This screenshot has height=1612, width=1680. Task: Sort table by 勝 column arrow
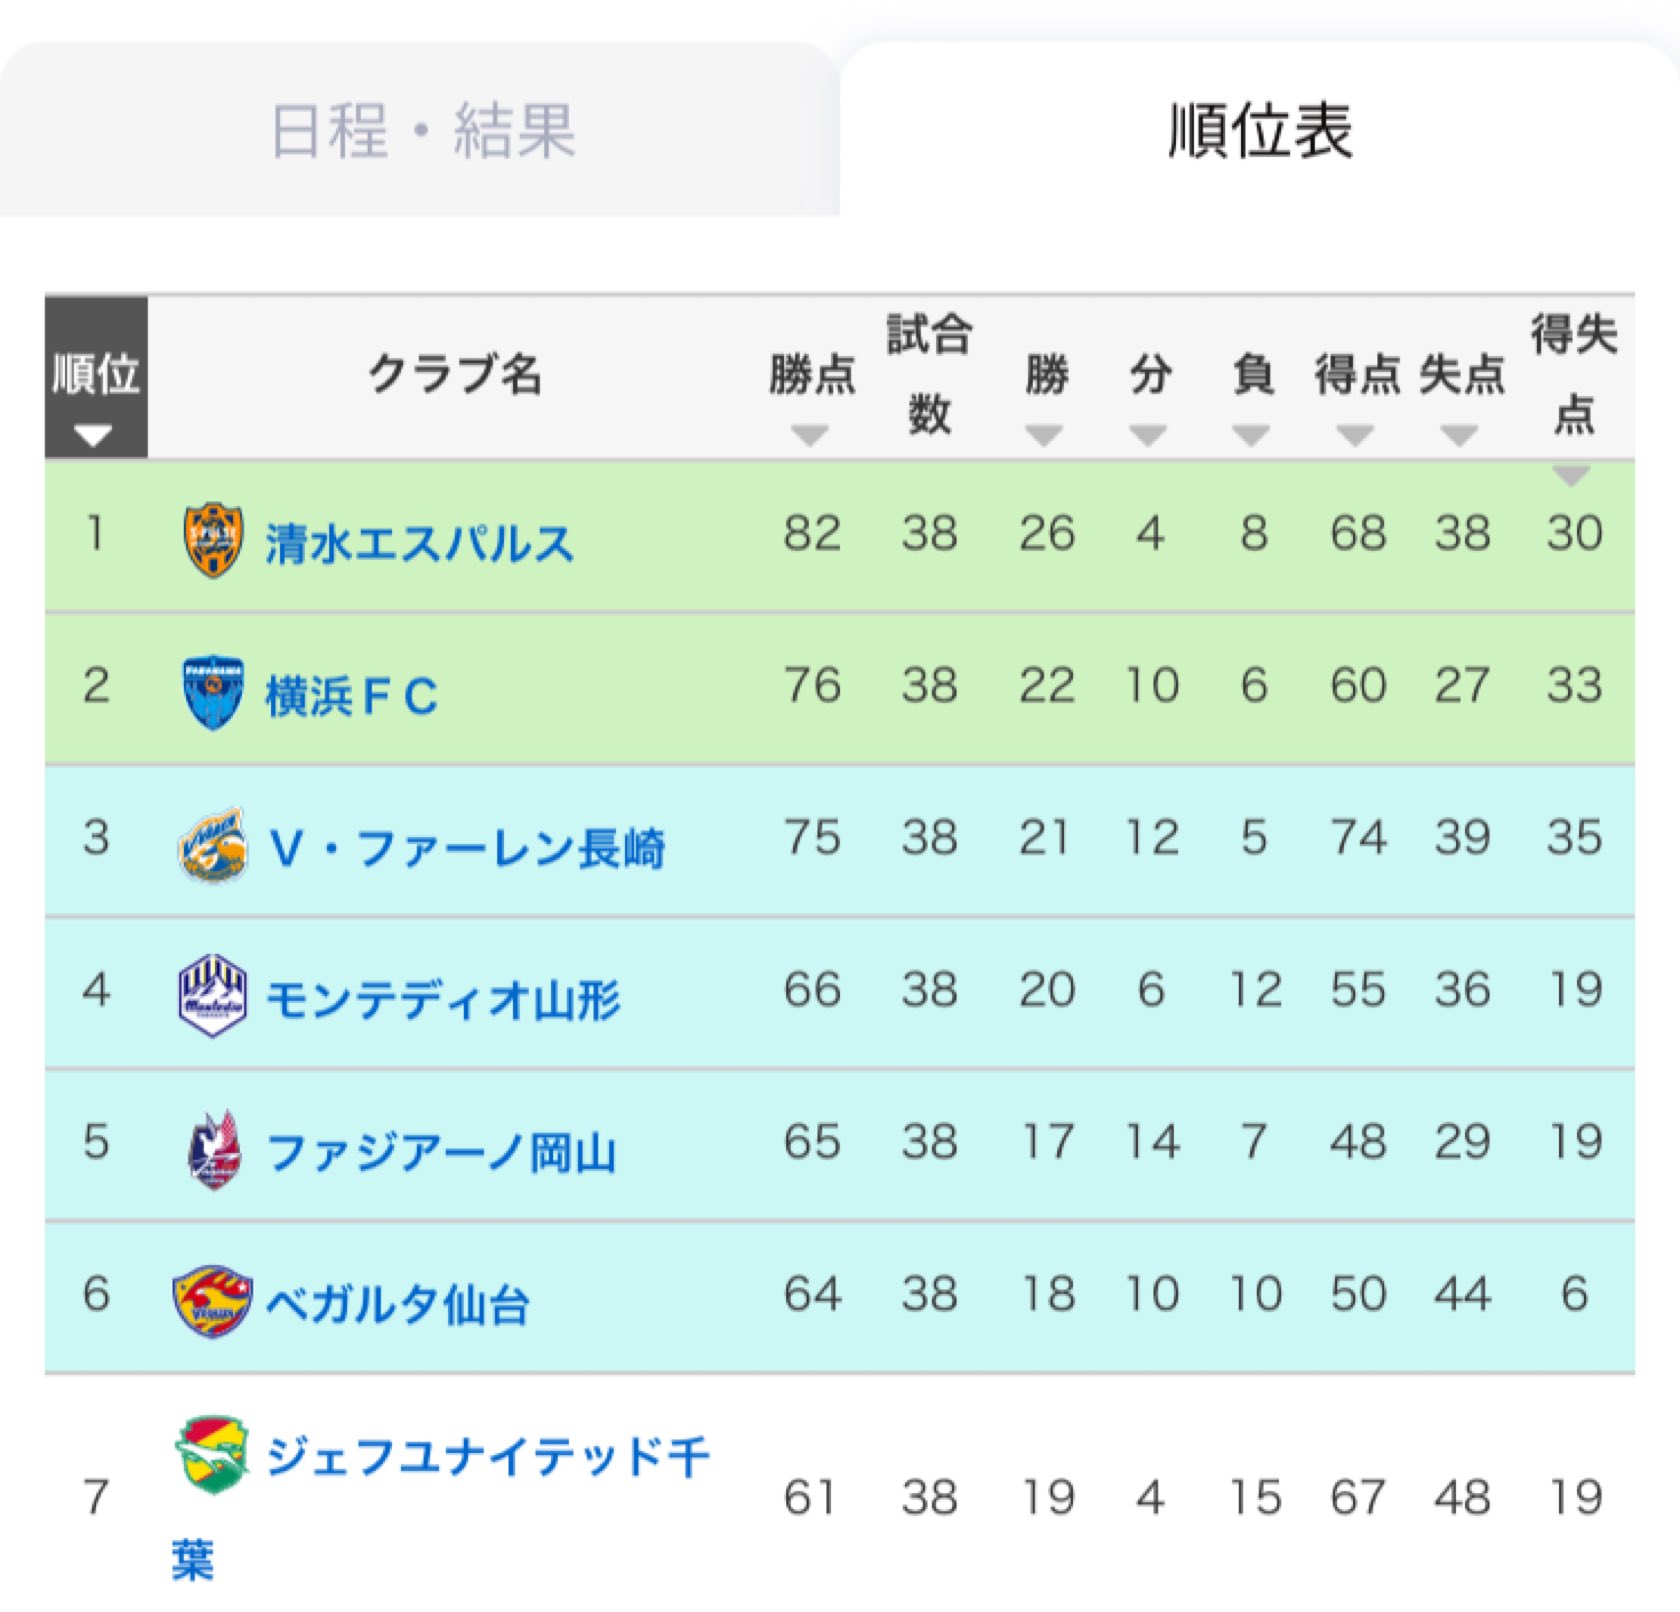point(1044,435)
